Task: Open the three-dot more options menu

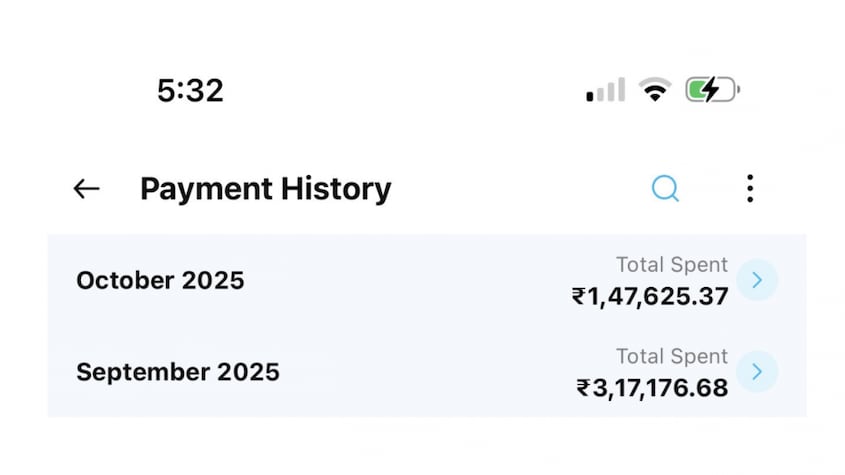Action: (750, 188)
